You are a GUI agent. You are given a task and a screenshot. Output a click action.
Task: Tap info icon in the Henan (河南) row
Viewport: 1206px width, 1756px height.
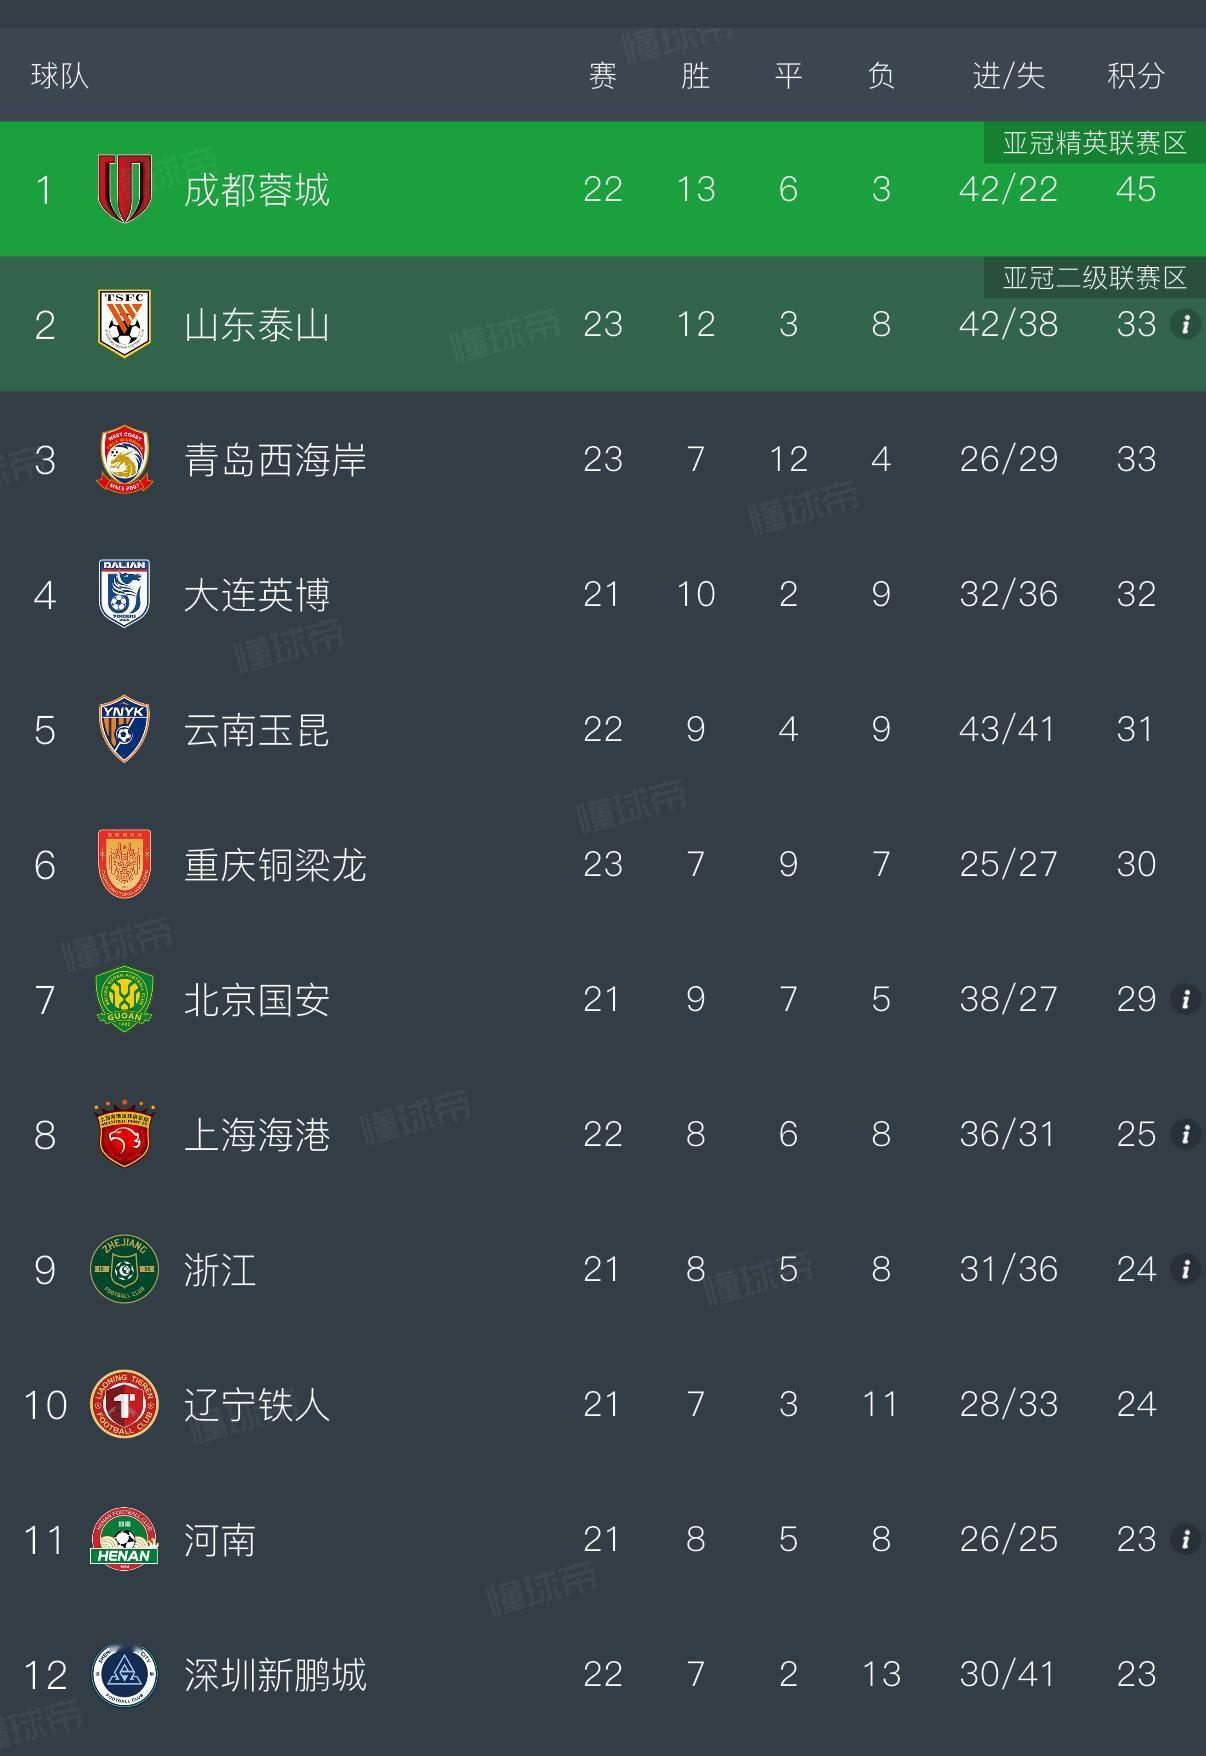pos(1185,1539)
